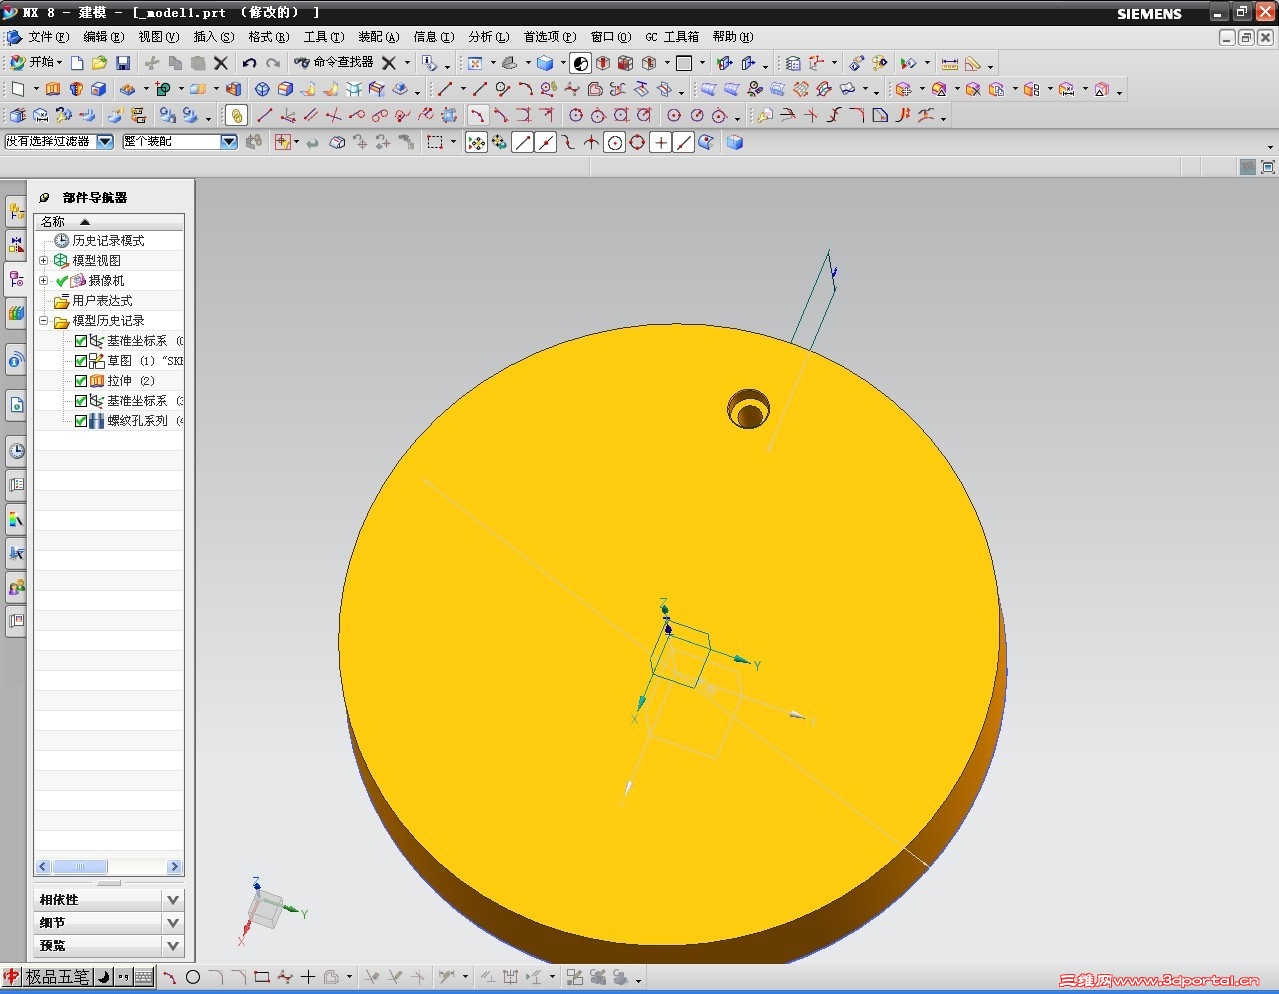The image size is (1279, 994).
Task: Click the pushpin icon in 部件导航器 header
Action: pyautogui.click(x=44, y=198)
